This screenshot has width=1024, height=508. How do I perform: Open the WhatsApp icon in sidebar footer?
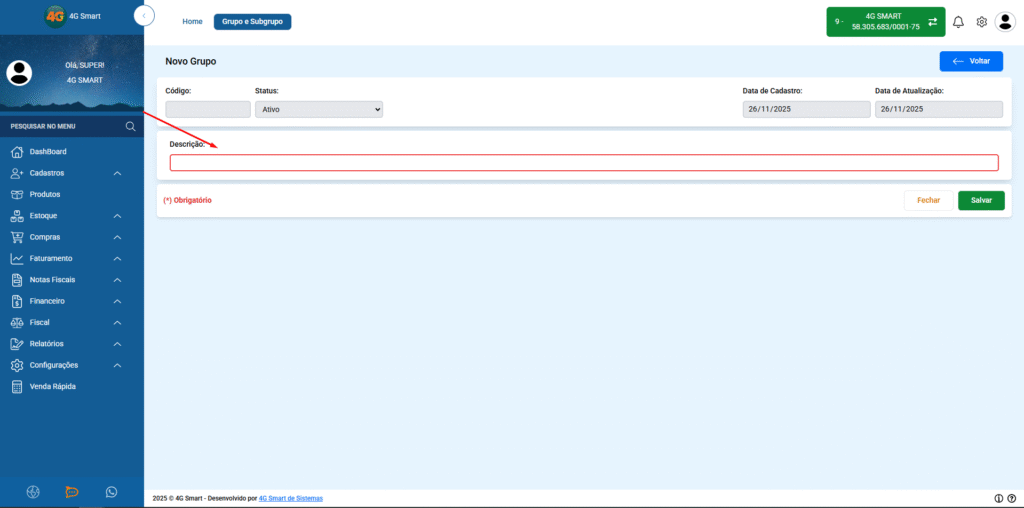click(112, 492)
